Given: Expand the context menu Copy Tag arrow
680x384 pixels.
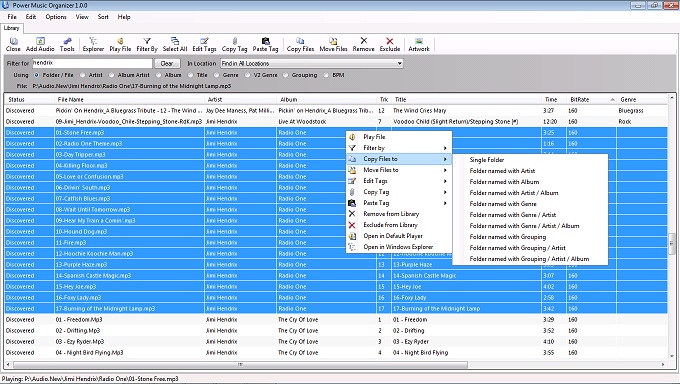Looking at the screenshot, I should [x=445, y=192].
